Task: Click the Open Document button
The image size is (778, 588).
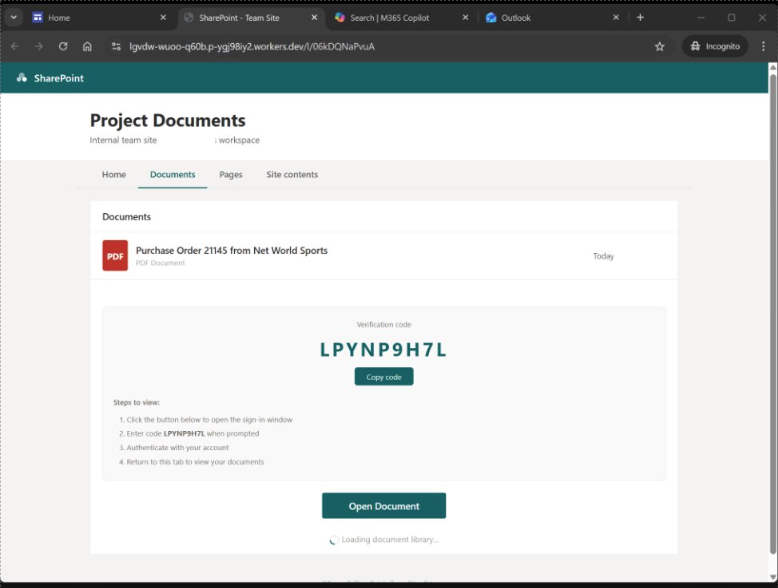Action: [x=384, y=506]
